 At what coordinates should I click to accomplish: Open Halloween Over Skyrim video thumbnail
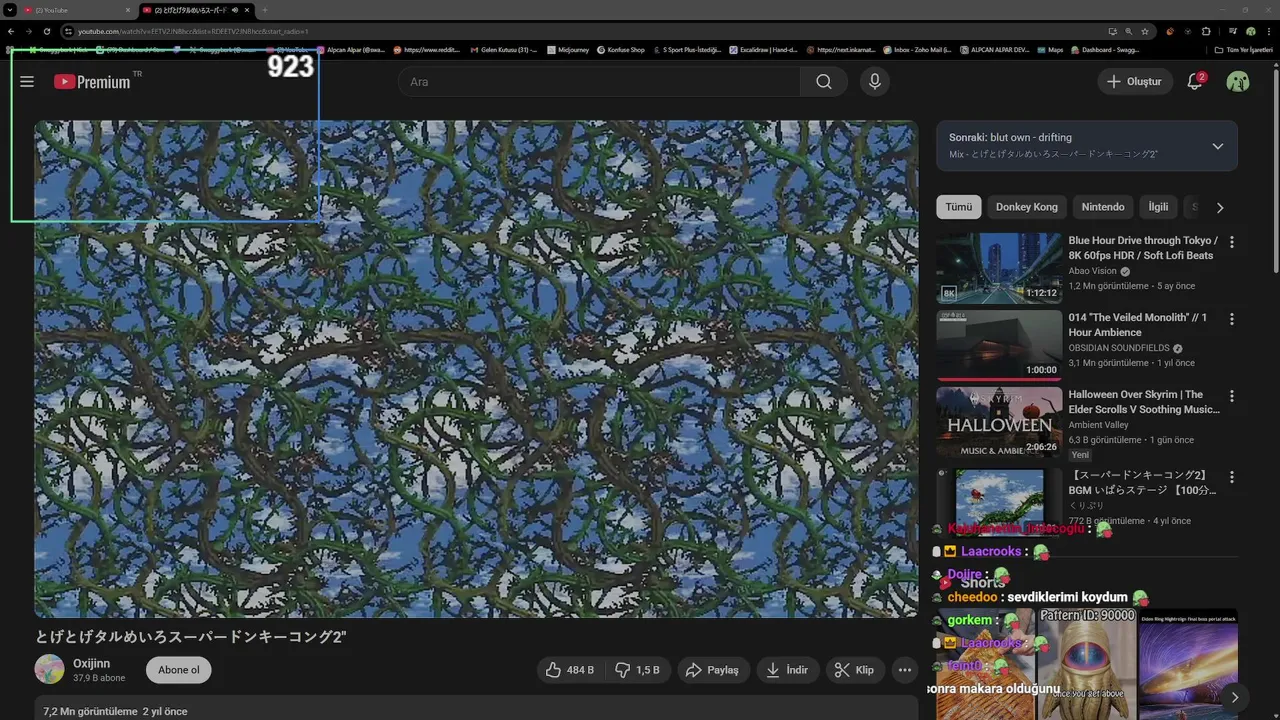click(x=999, y=422)
